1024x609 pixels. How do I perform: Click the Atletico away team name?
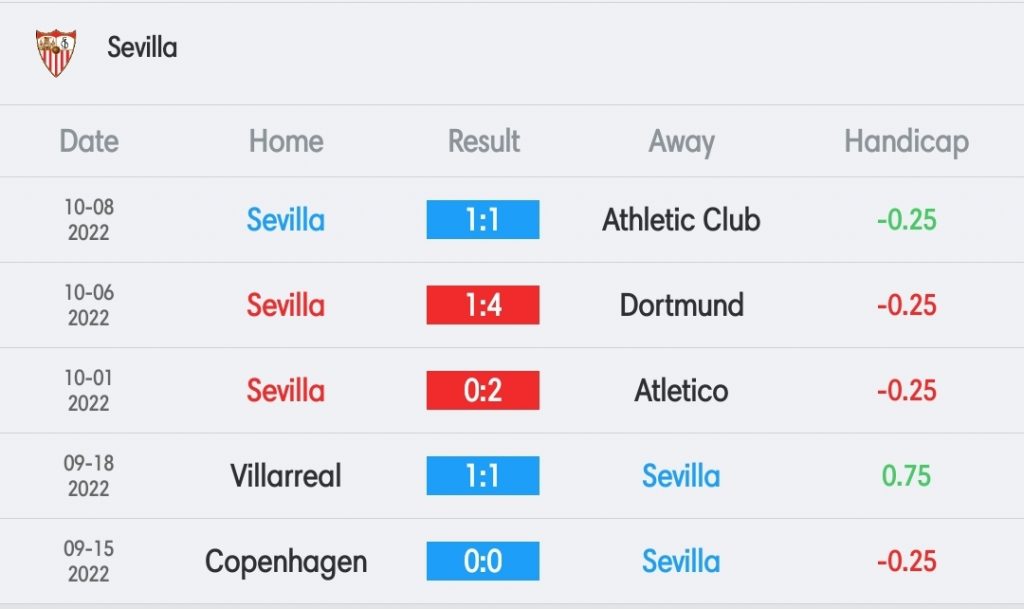click(x=681, y=390)
